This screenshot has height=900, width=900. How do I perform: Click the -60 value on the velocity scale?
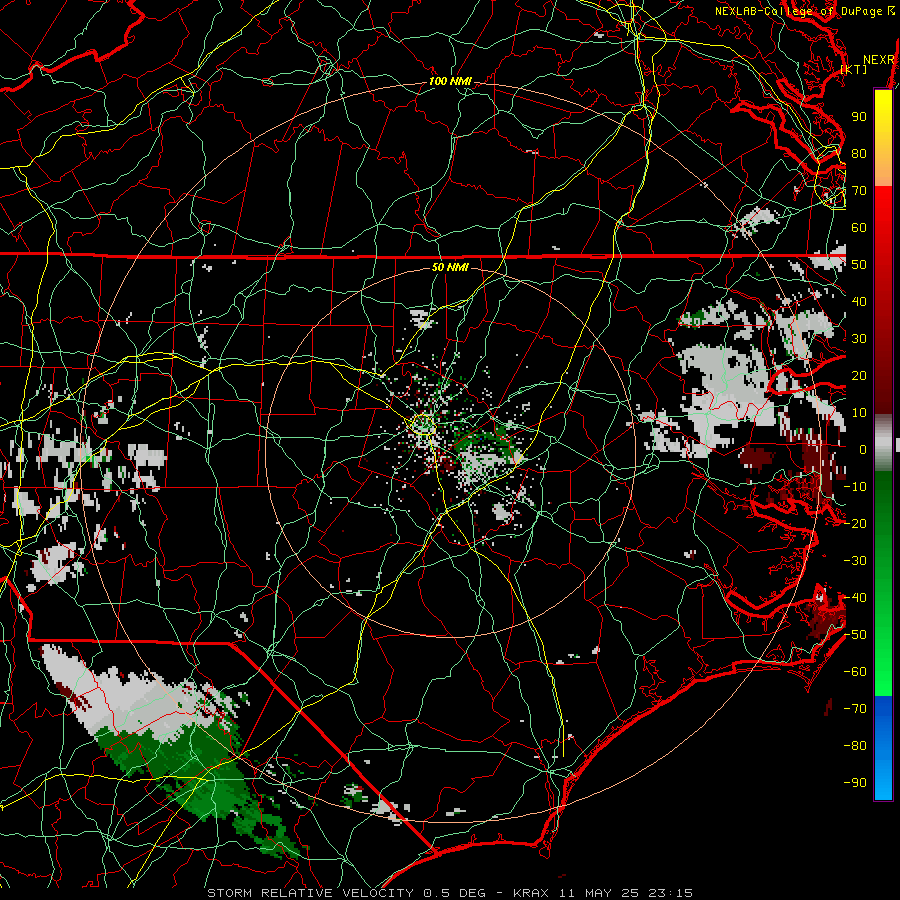855,672
